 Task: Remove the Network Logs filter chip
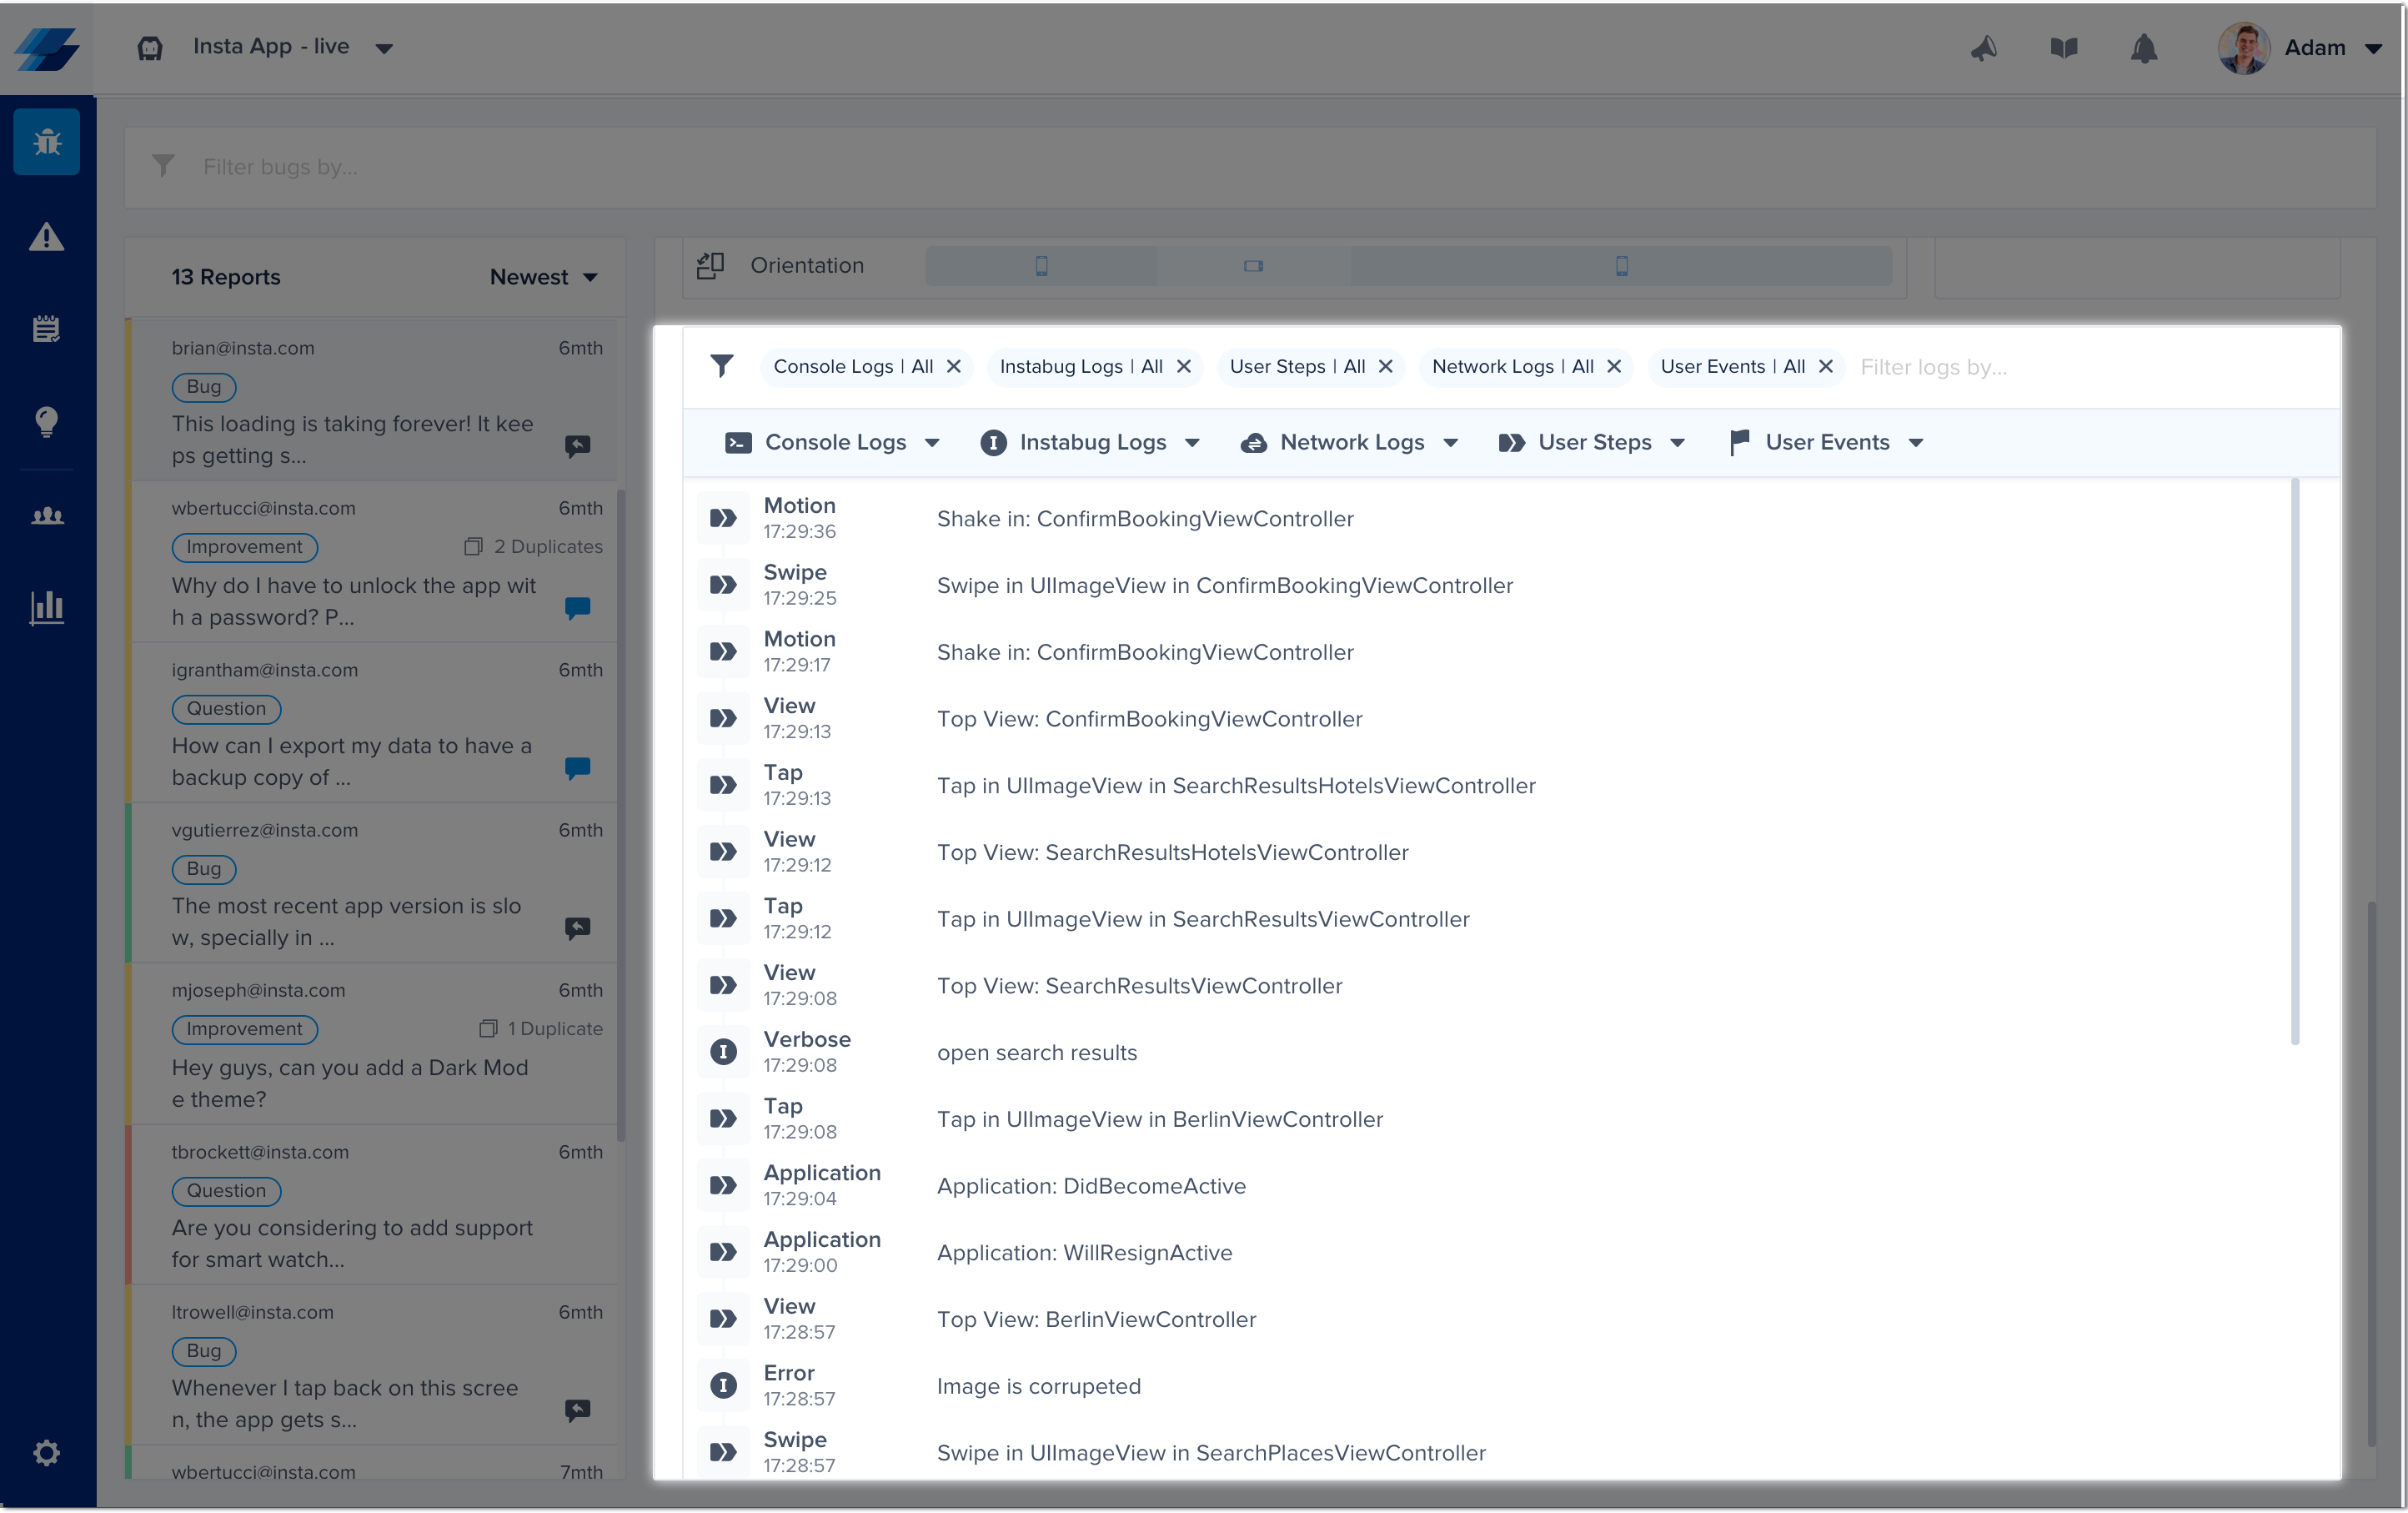[1614, 367]
